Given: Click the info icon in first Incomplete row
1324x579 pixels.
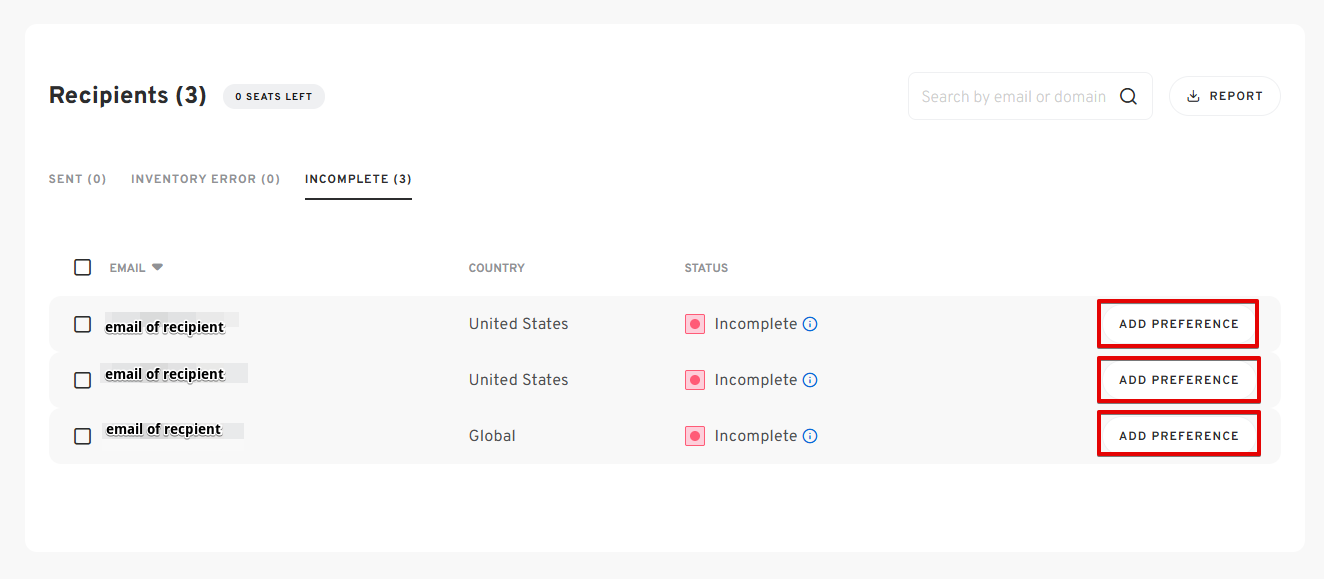Looking at the screenshot, I should coord(810,324).
